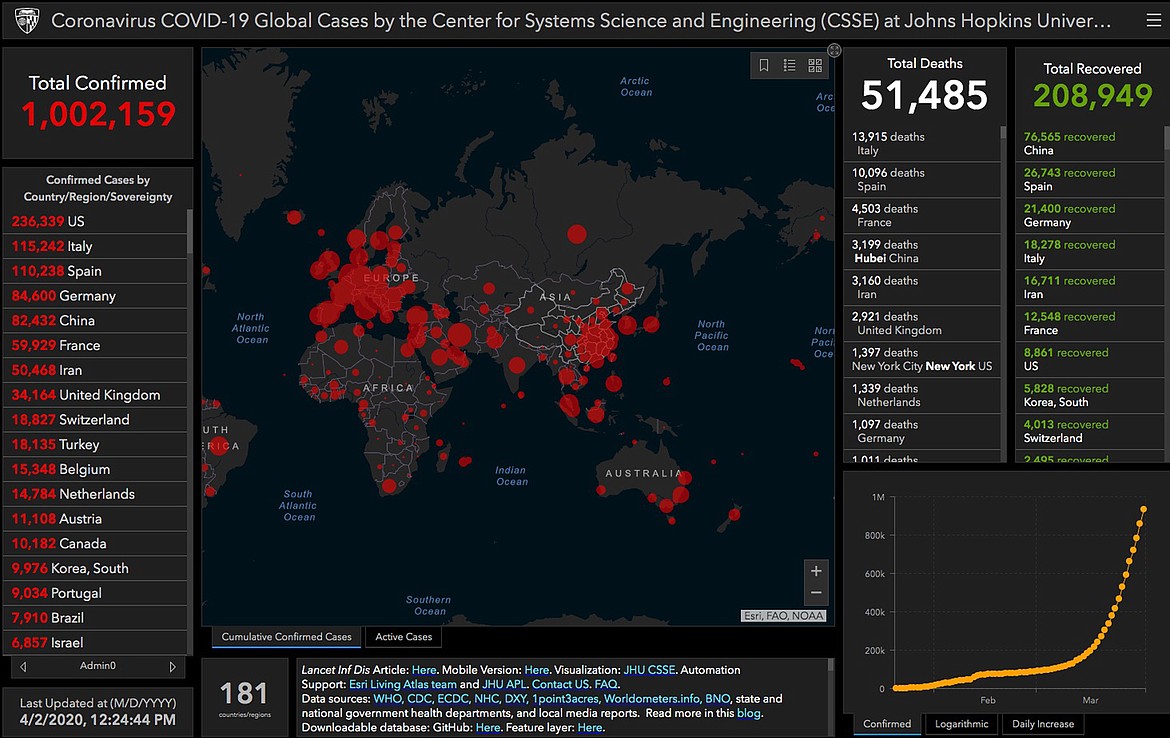Screen dimensions: 1170x738
Task: Switch to the Active Cases tab
Action: coord(404,637)
